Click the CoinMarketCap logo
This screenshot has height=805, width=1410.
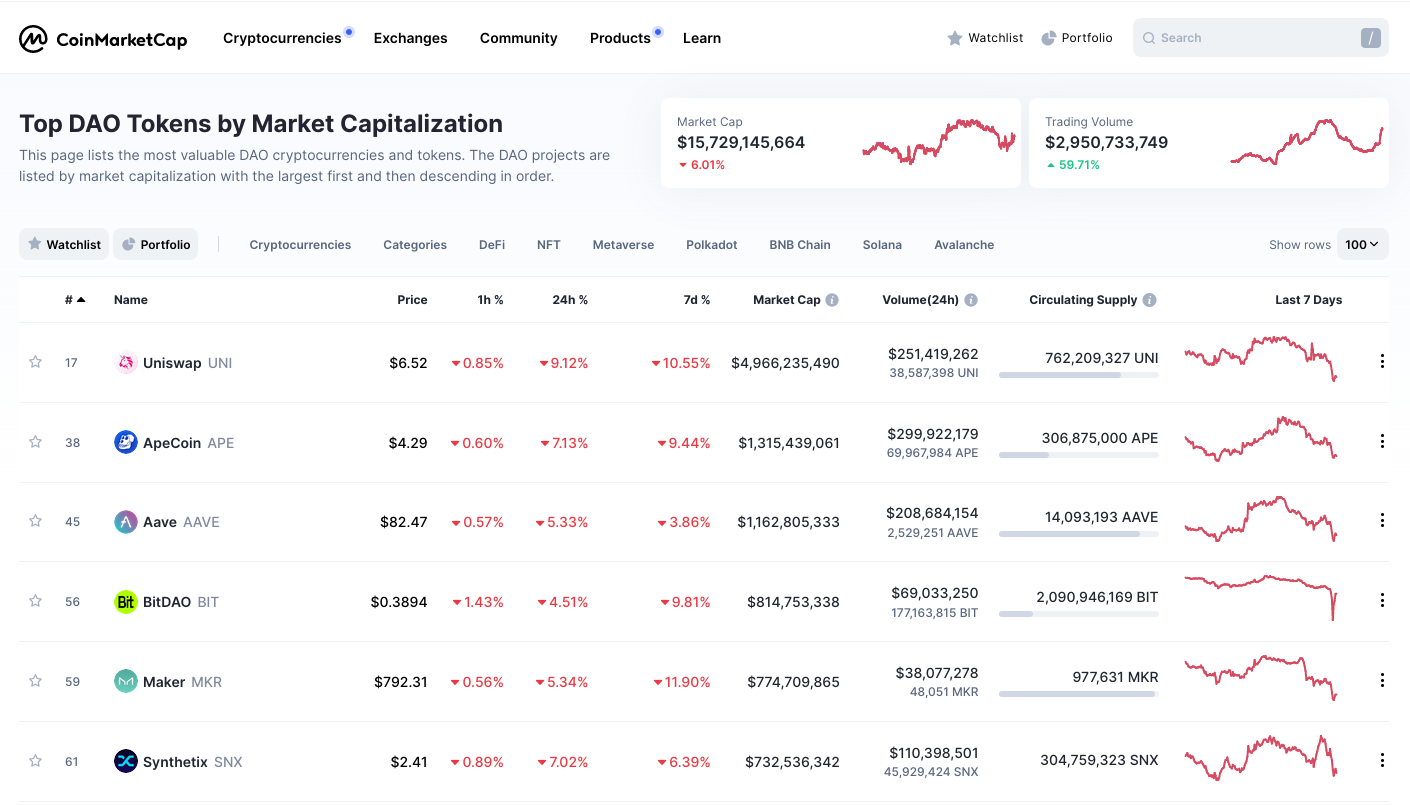(103, 39)
